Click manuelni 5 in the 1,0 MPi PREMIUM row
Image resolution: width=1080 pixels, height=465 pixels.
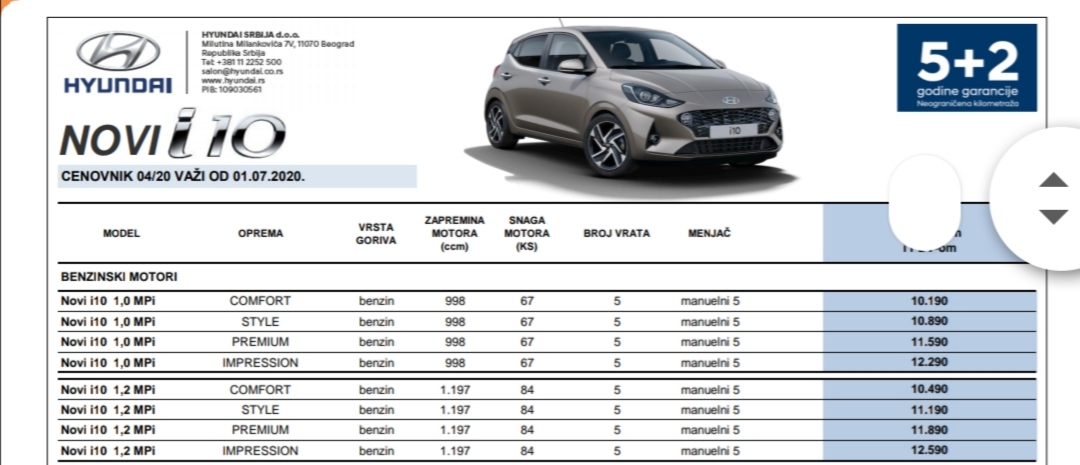(x=710, y=342)
